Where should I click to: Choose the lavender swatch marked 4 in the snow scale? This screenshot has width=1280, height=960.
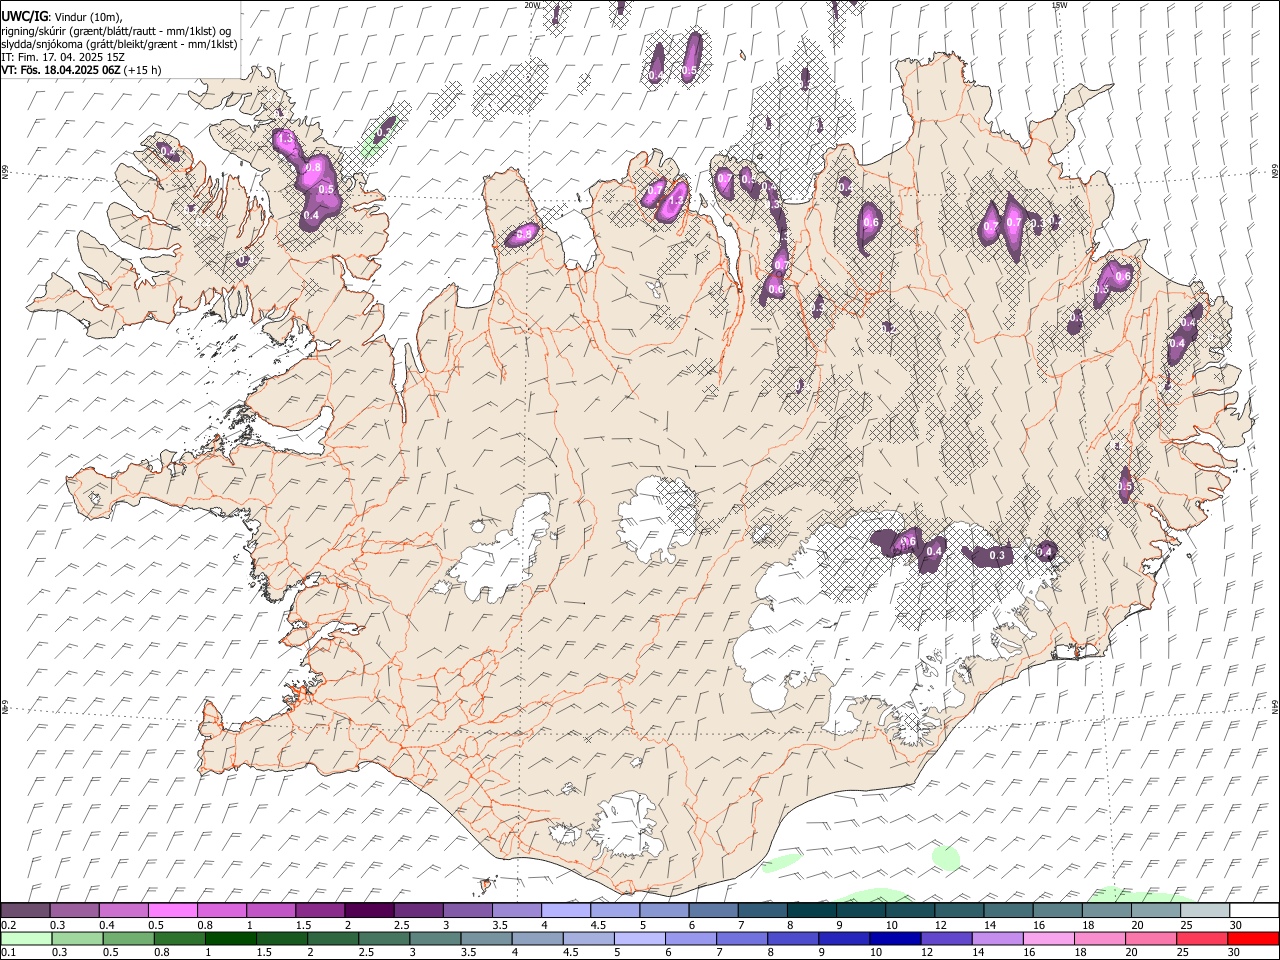pyautogui.click(x=566, y=911)
